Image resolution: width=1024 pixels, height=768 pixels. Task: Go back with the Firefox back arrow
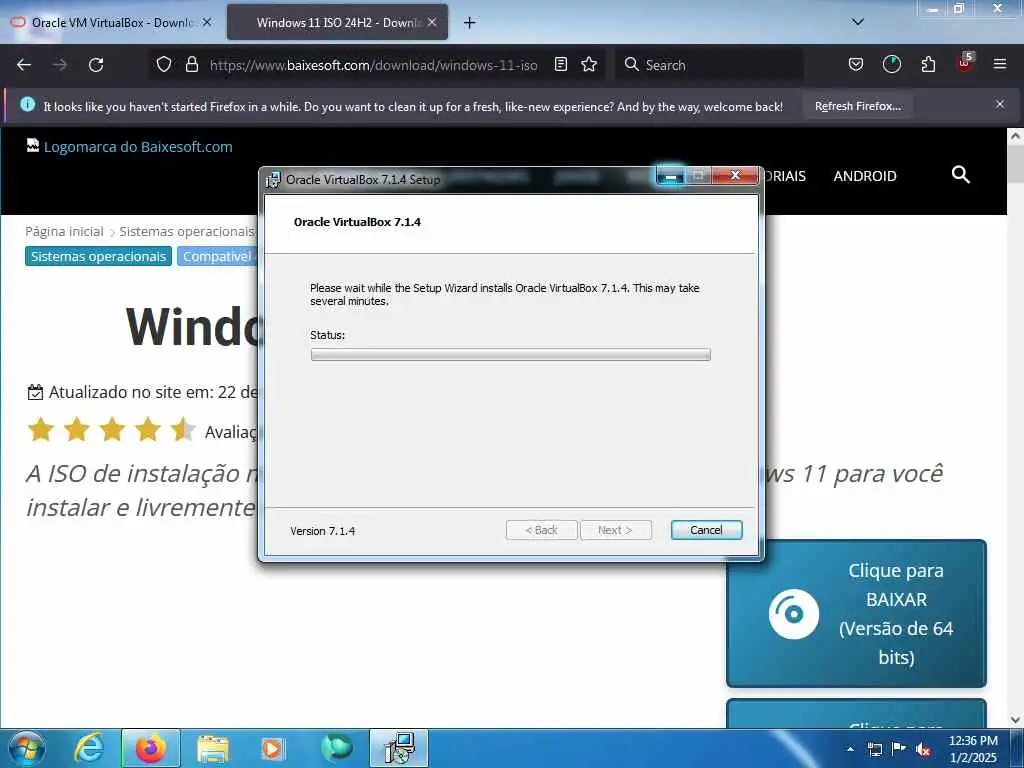coord(24,65)
